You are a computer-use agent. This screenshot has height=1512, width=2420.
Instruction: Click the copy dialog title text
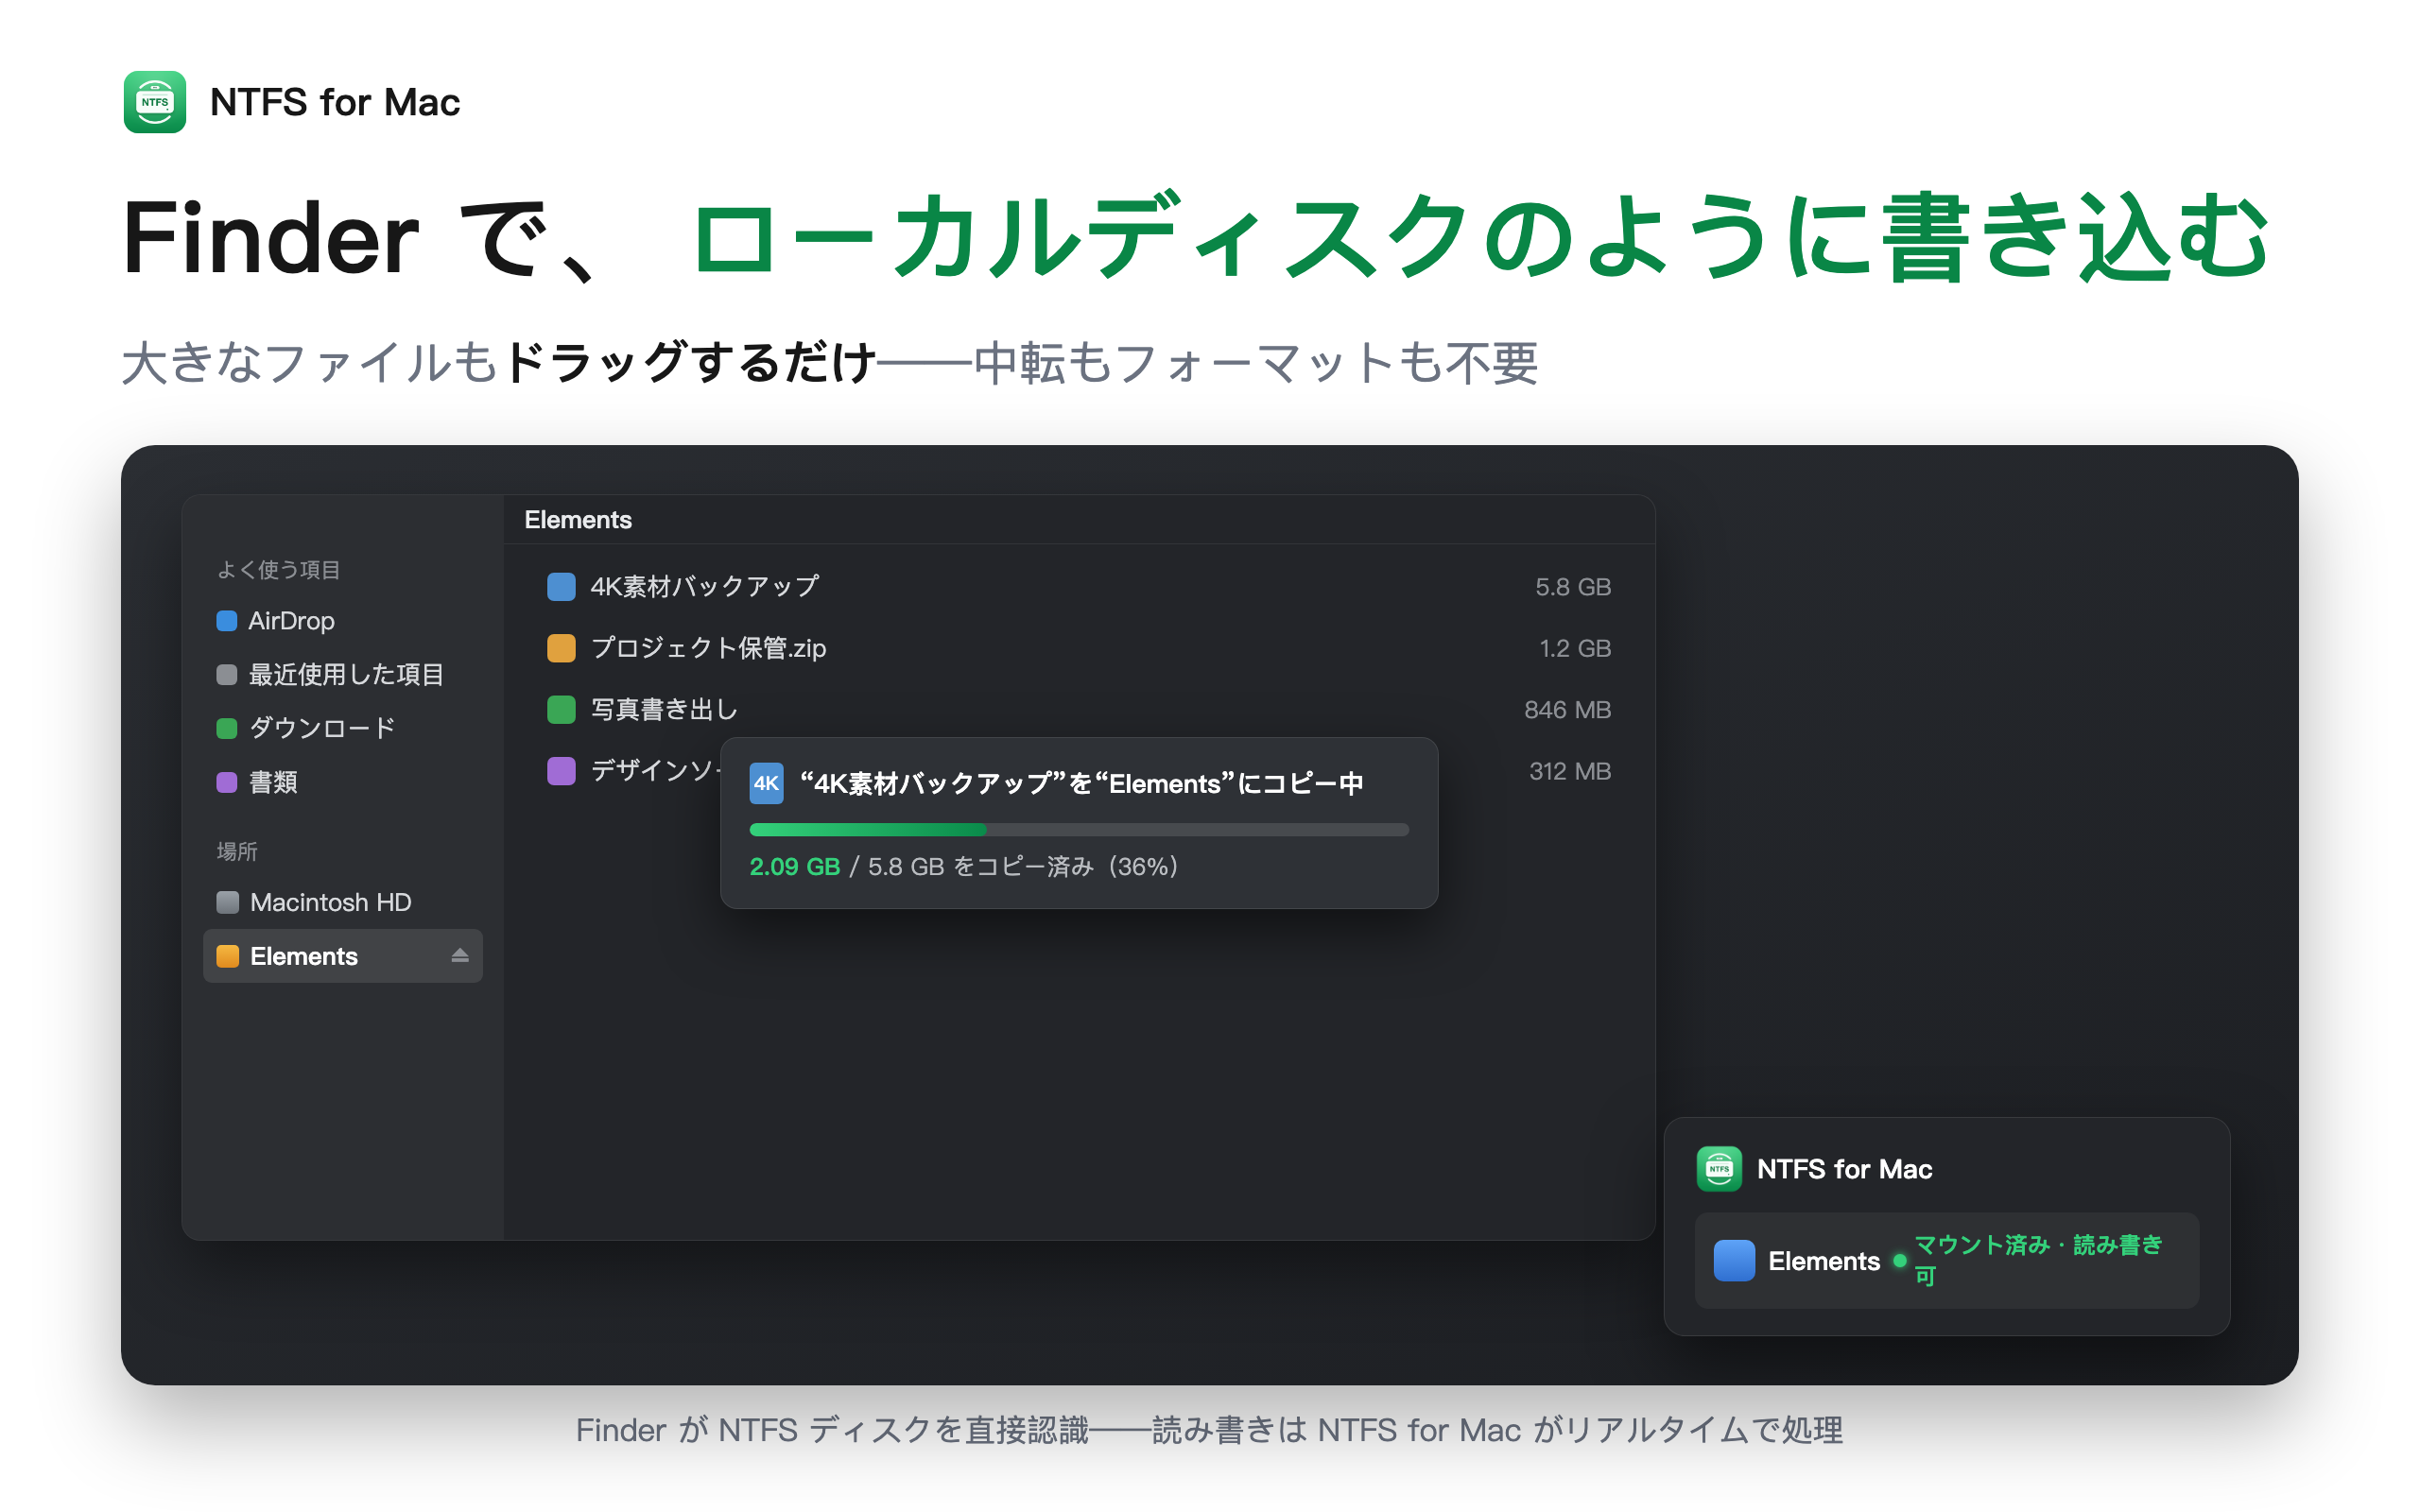[x=1081, y=784]
